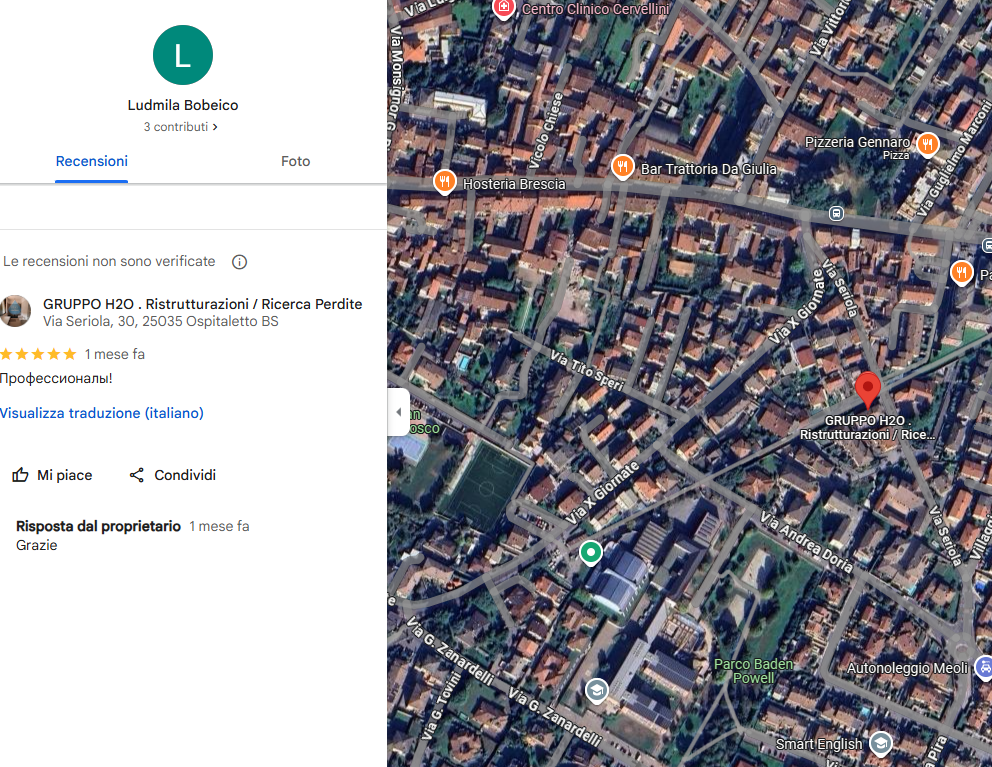Screen dimensions: 992x767
Task: Click the Via Tito Speri street label
Action: click(x=587, y=370)
